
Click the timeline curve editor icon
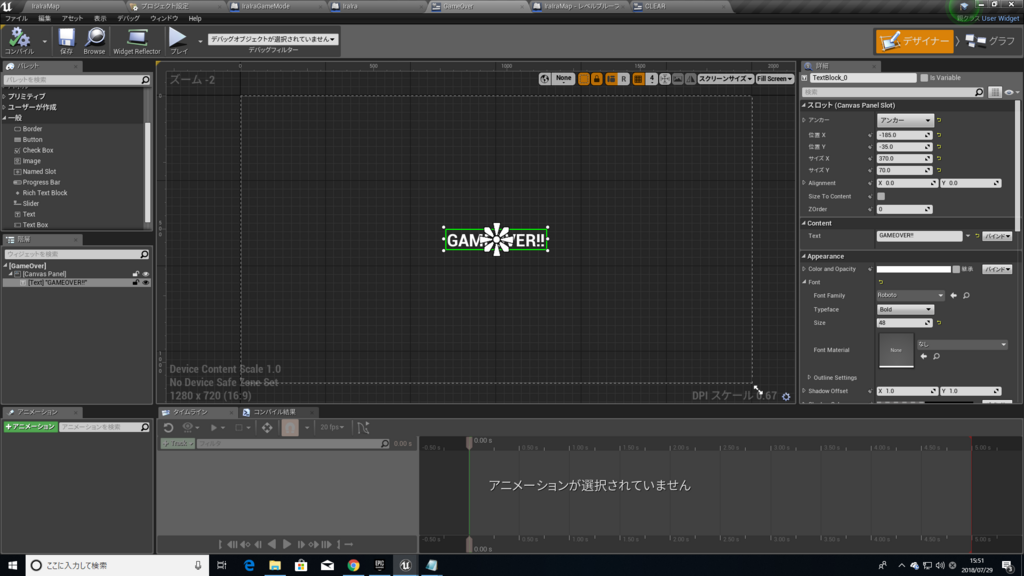point(363,428)
